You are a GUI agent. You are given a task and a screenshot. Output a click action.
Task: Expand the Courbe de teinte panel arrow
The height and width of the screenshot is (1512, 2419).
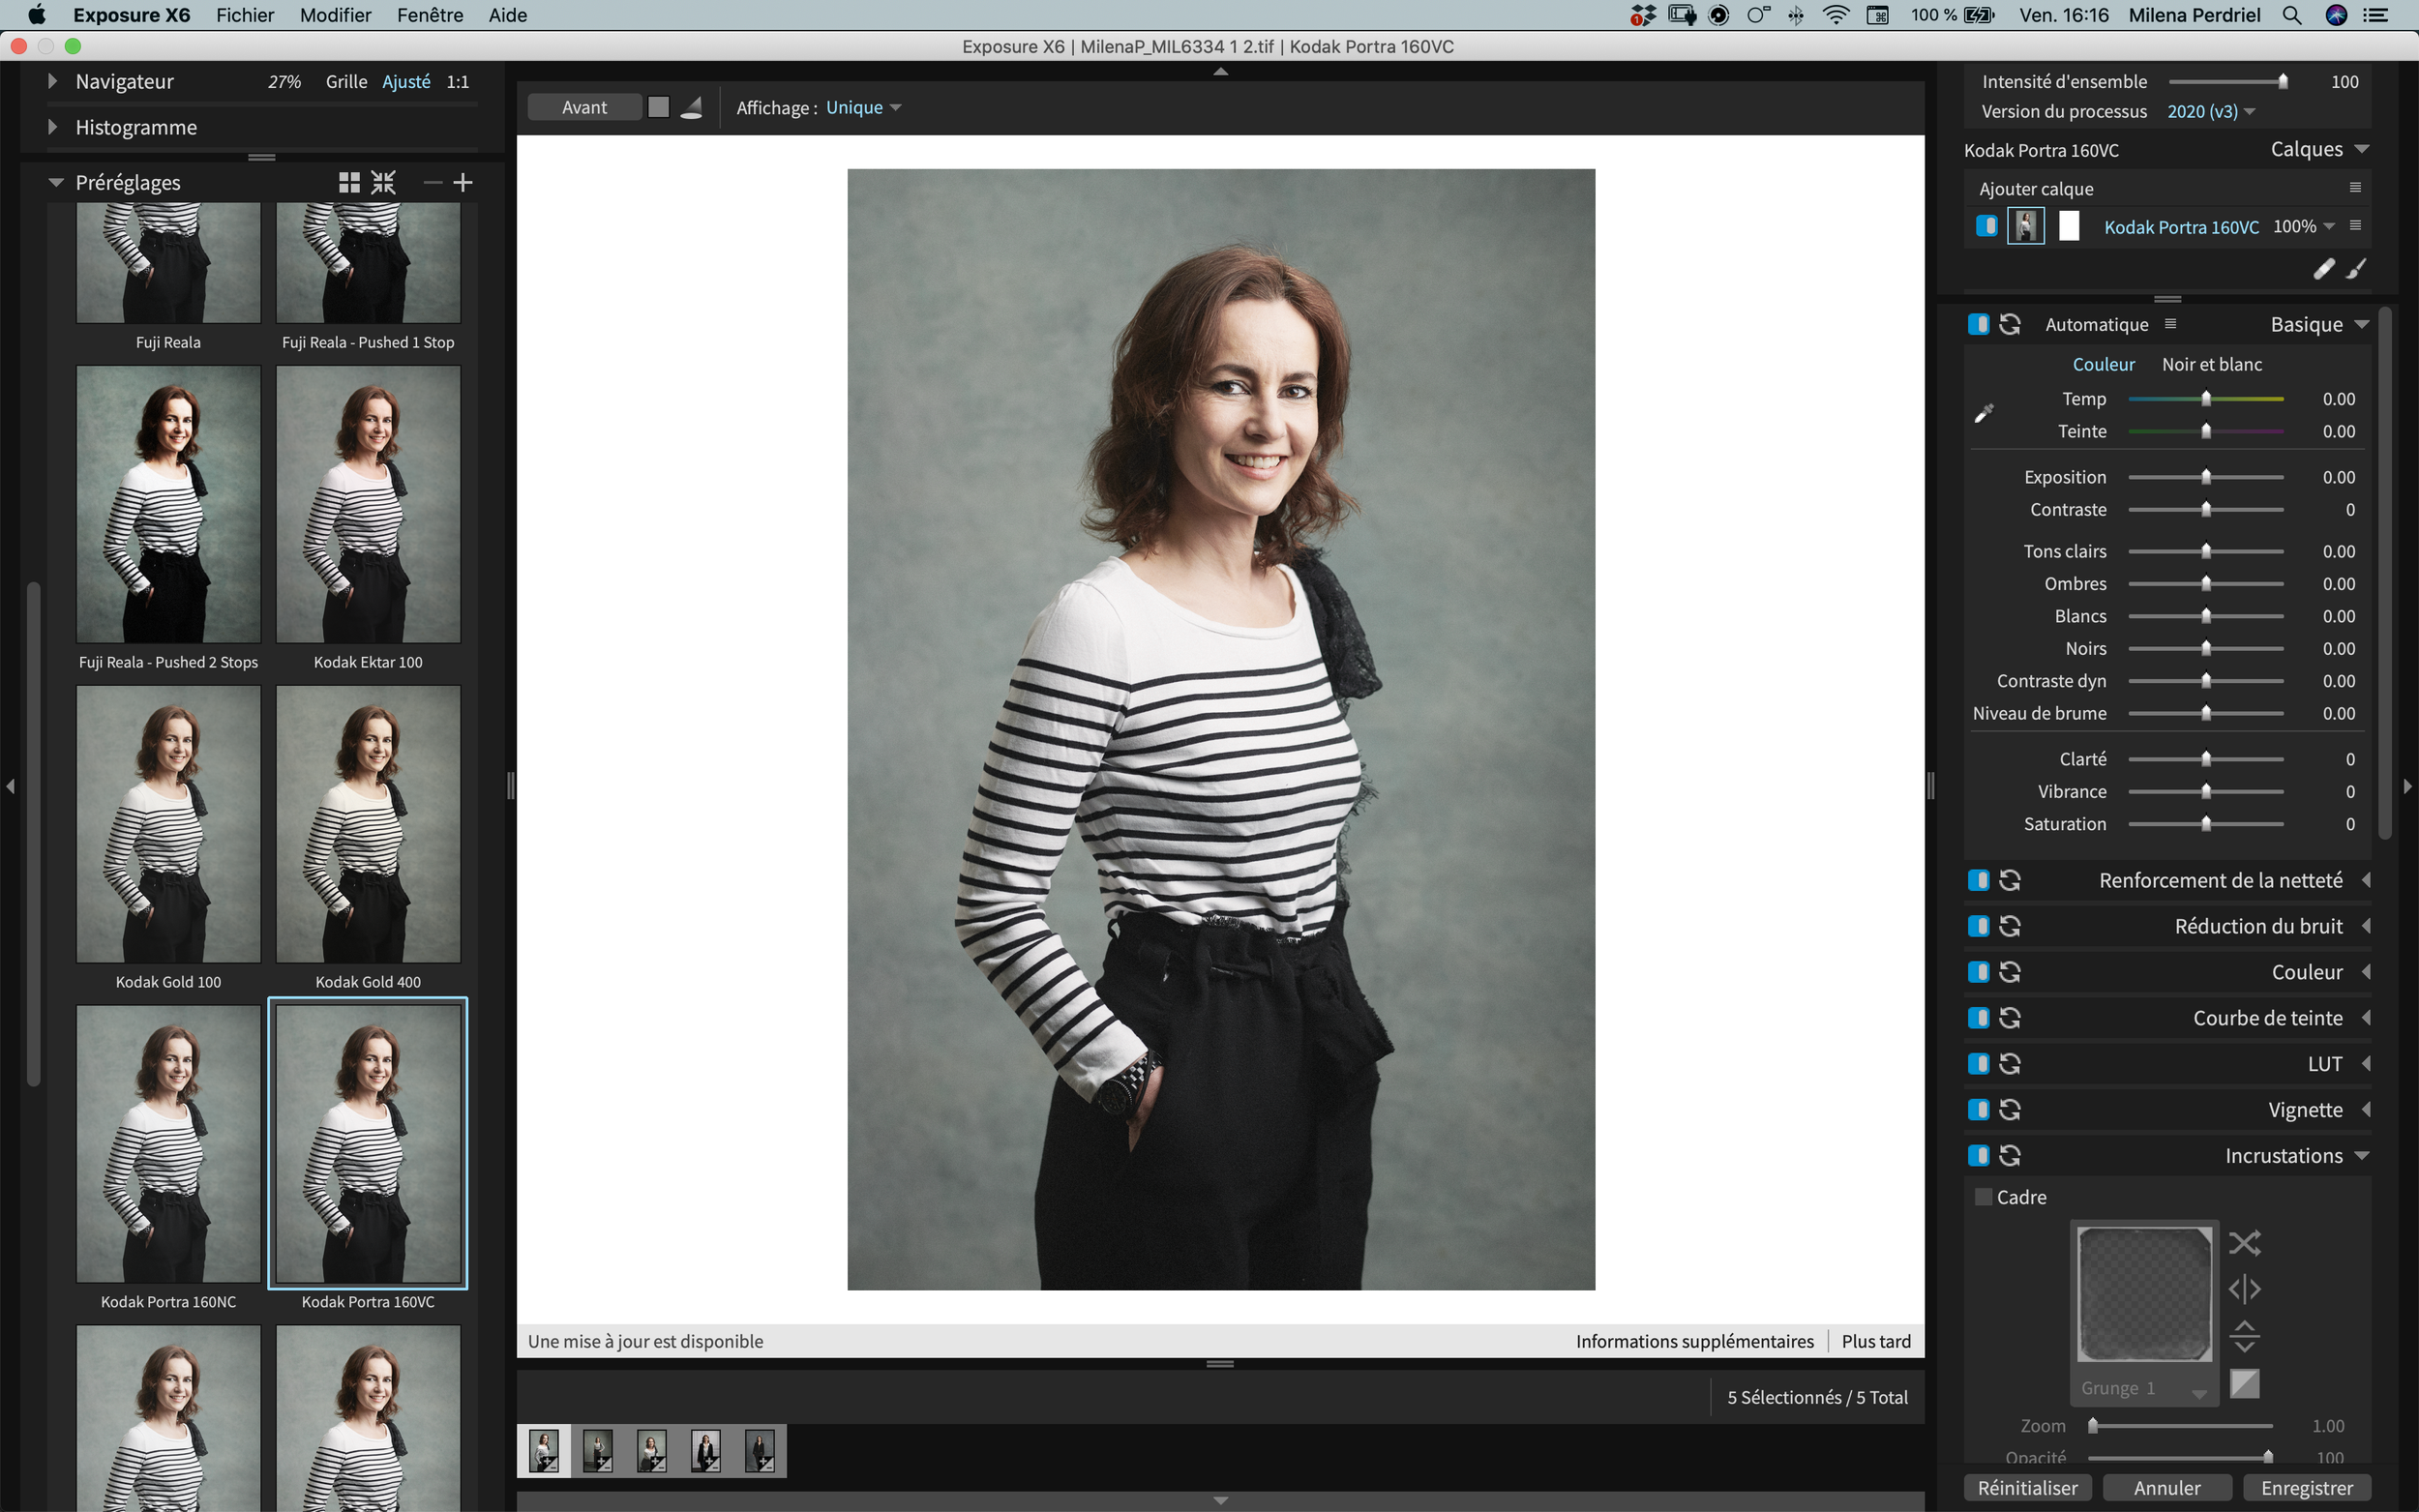(x=2366, y=1018)
